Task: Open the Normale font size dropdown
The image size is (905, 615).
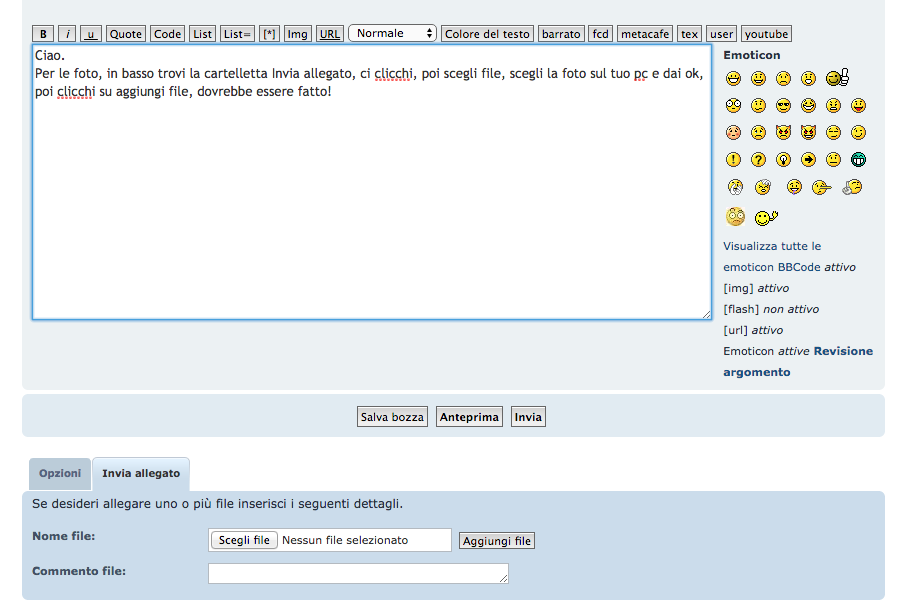Action: pos(392,33)
